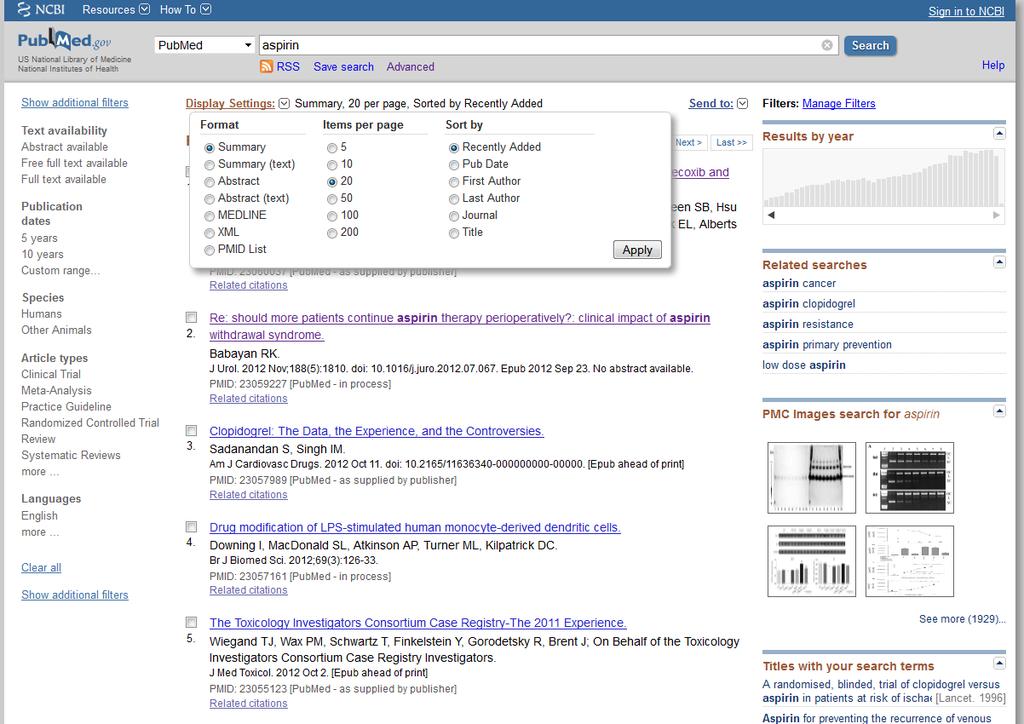Sort results by Pub Date
Screen dimensions: 1024x724
[x=453, y=165]
